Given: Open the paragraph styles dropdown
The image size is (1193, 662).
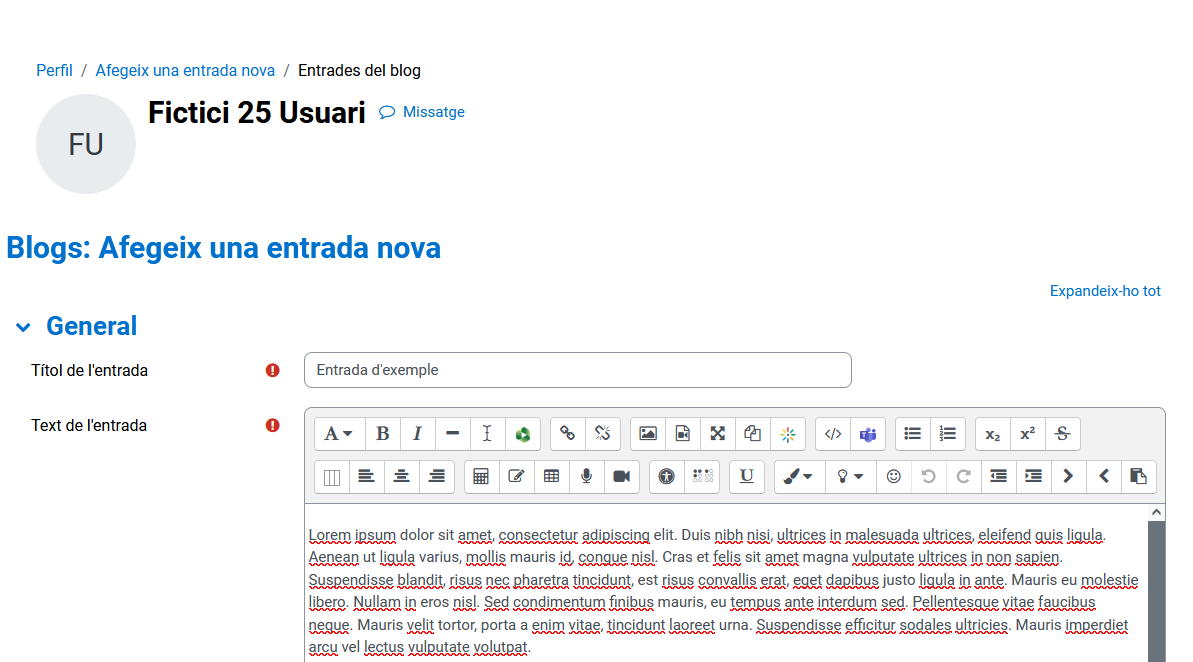Looking at the screenshot, I should point(339,434).
